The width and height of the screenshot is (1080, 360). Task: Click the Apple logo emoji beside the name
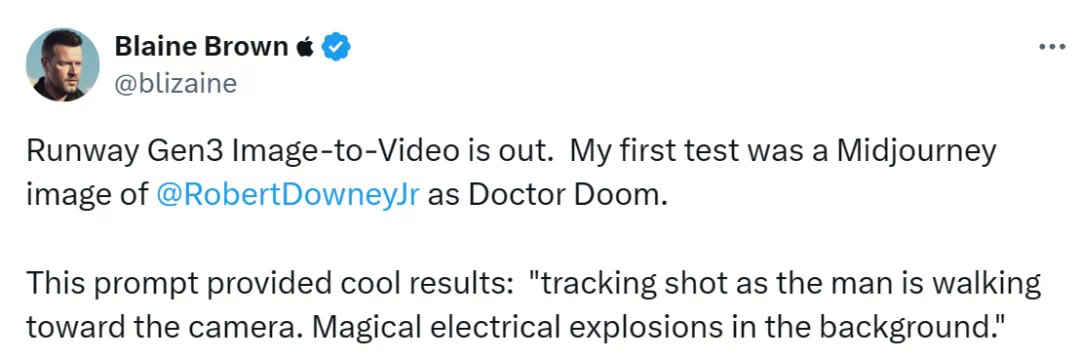(305, 47)
